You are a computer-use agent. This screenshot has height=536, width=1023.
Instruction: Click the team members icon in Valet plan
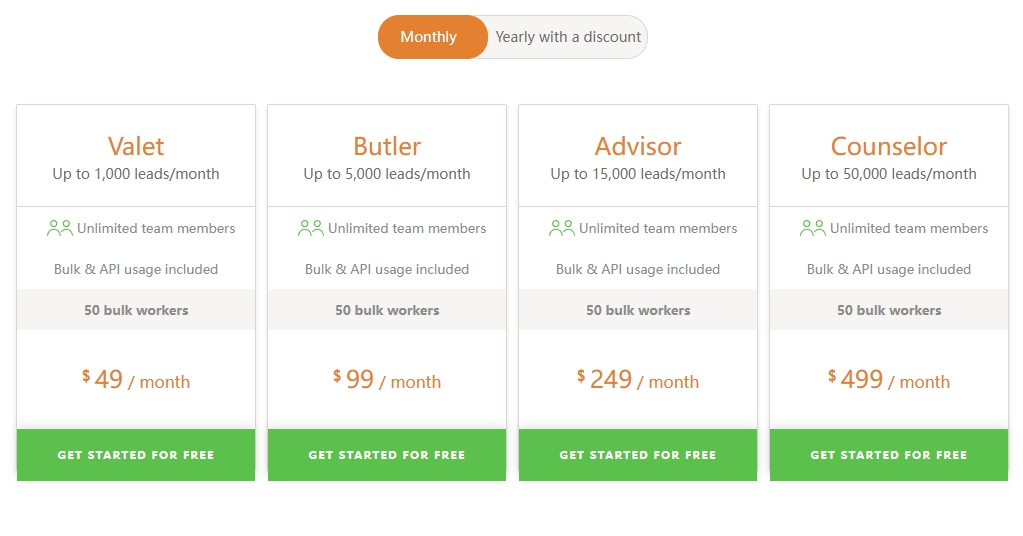point(59,228)
